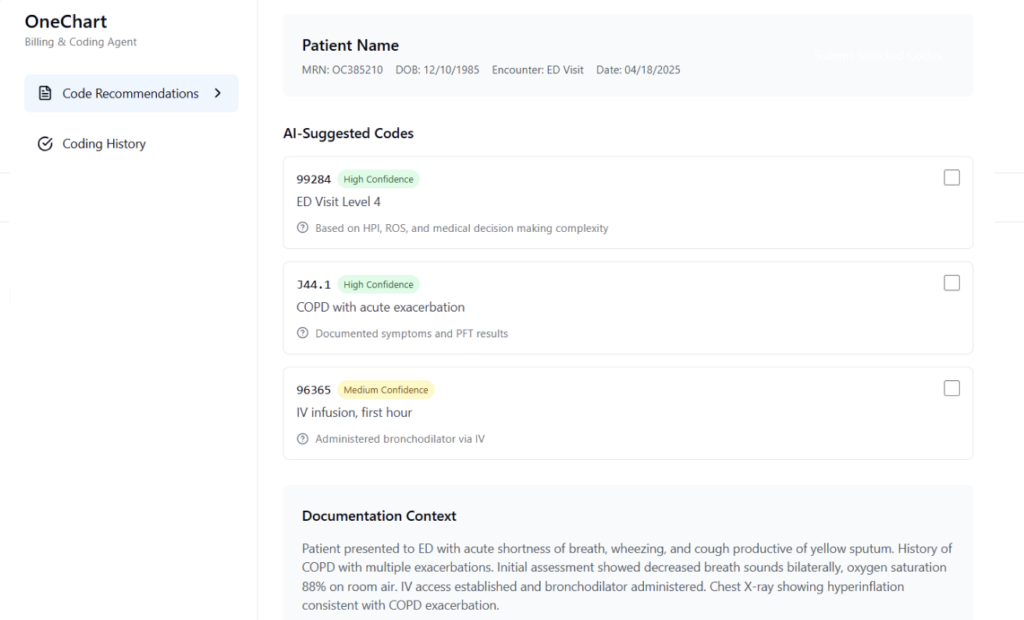Open the Code Recommendations menu item

tap(131, 93)
